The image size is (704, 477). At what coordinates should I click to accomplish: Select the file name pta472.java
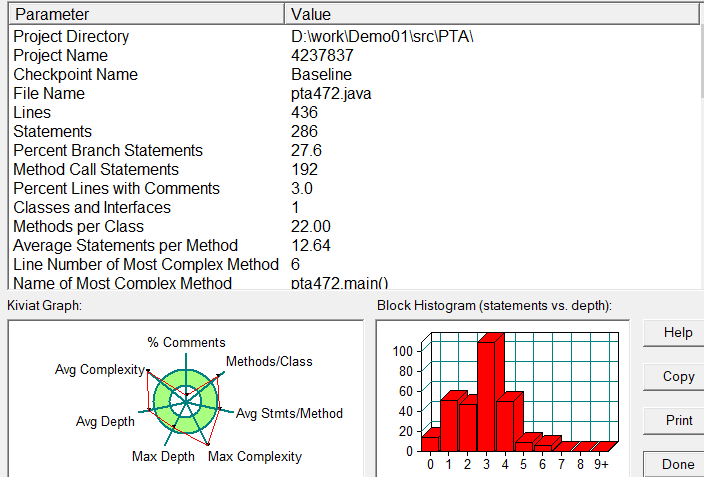pos(331,93)
